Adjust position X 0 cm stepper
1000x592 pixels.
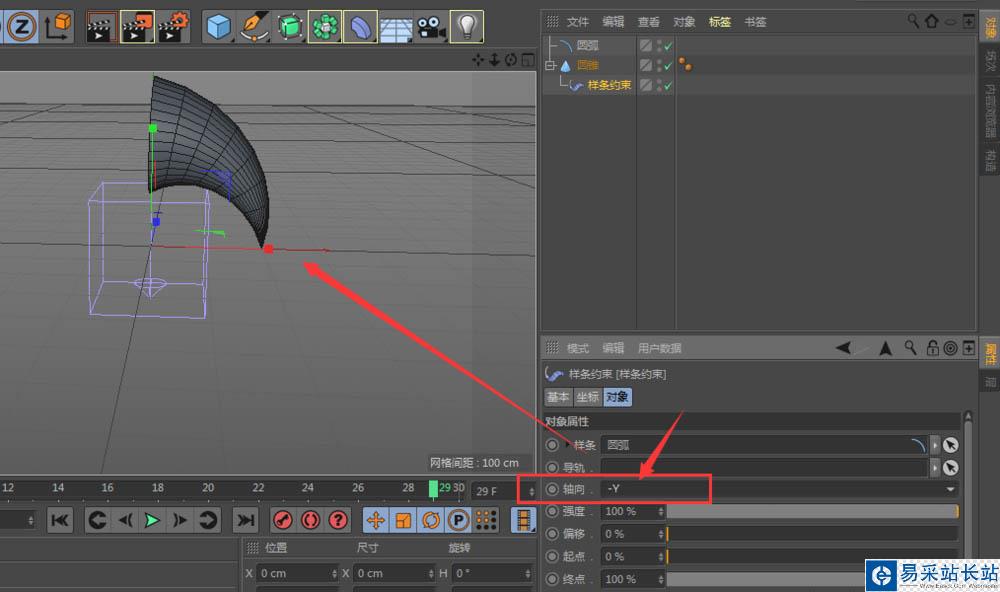[x=334, y=574]
